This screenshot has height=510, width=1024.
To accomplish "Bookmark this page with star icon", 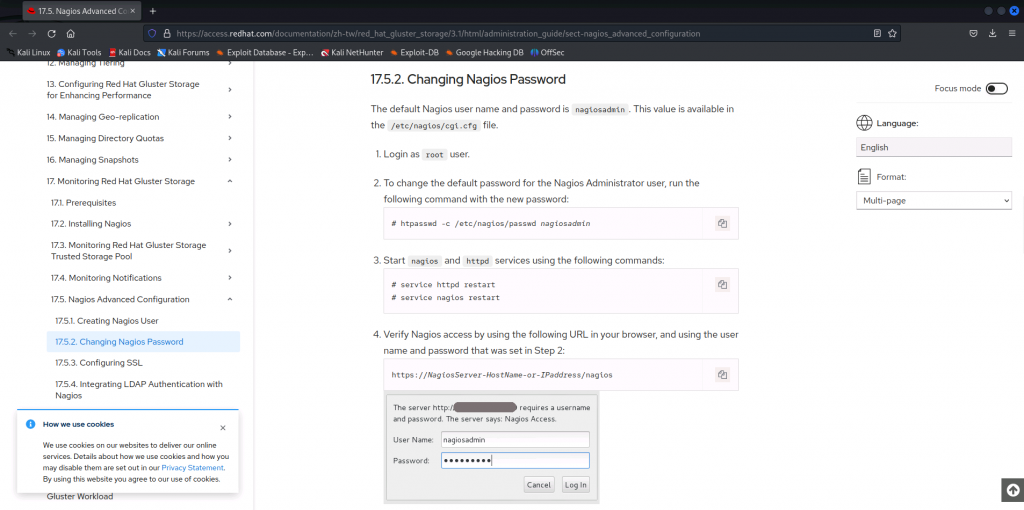I will (892, 33).
